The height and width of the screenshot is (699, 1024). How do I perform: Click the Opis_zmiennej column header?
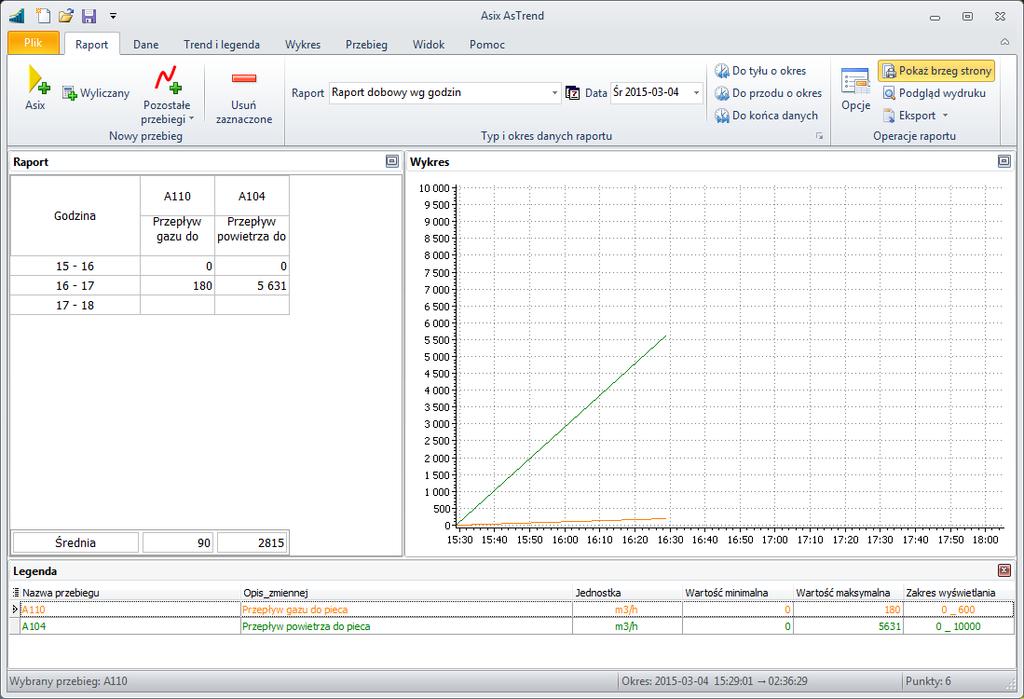click(407, 593)
